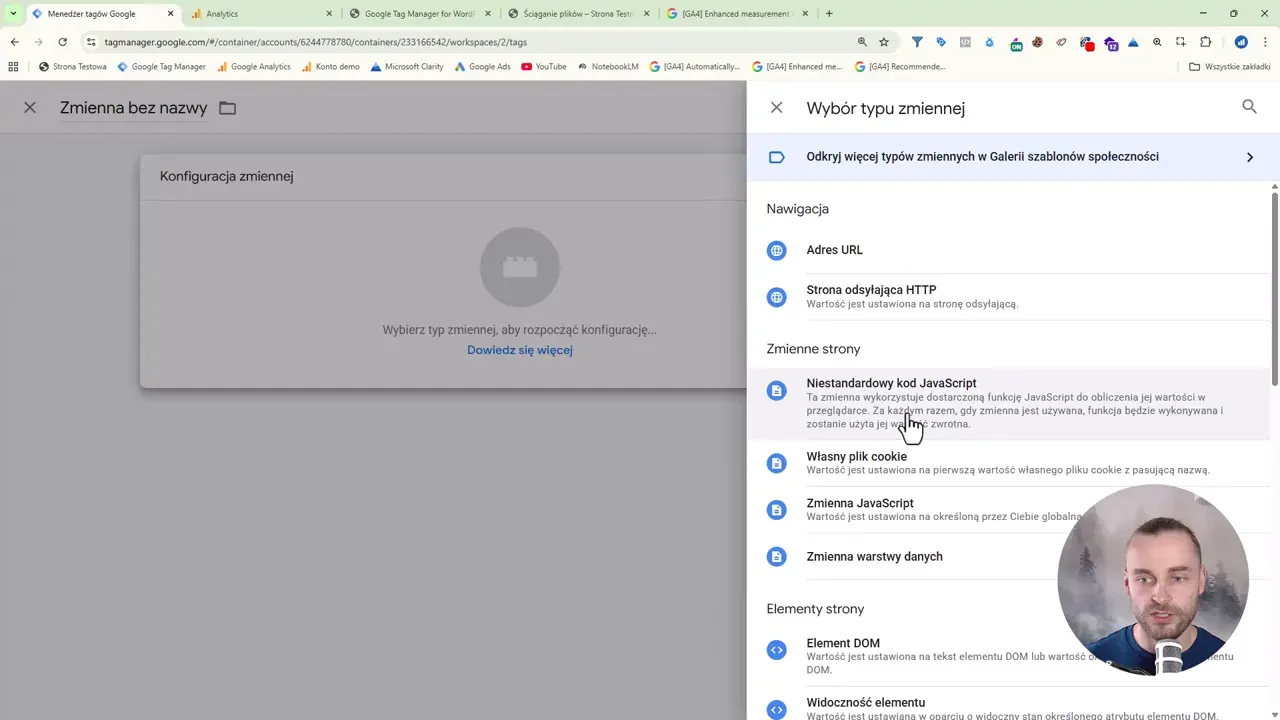The height and width of the screenshot is (720, 1280).
Task: Open Chrome profile avatar
Action: pyautogui.click(x=1241, y=42)
